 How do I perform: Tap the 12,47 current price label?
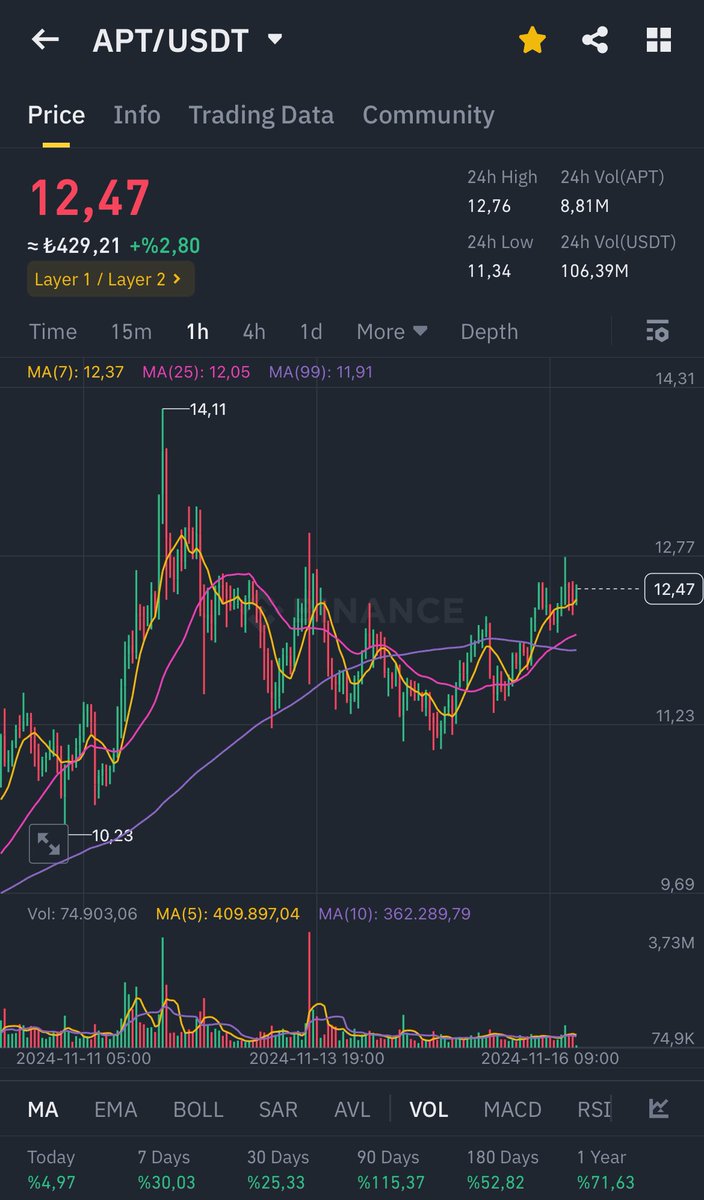[x=674, y=589]
